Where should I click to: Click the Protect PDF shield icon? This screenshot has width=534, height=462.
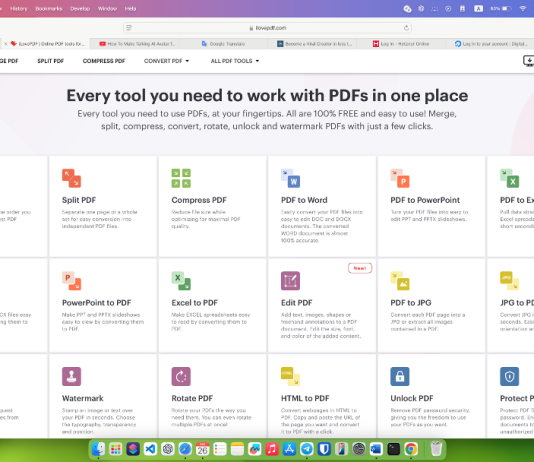click(x=509, y=376)
